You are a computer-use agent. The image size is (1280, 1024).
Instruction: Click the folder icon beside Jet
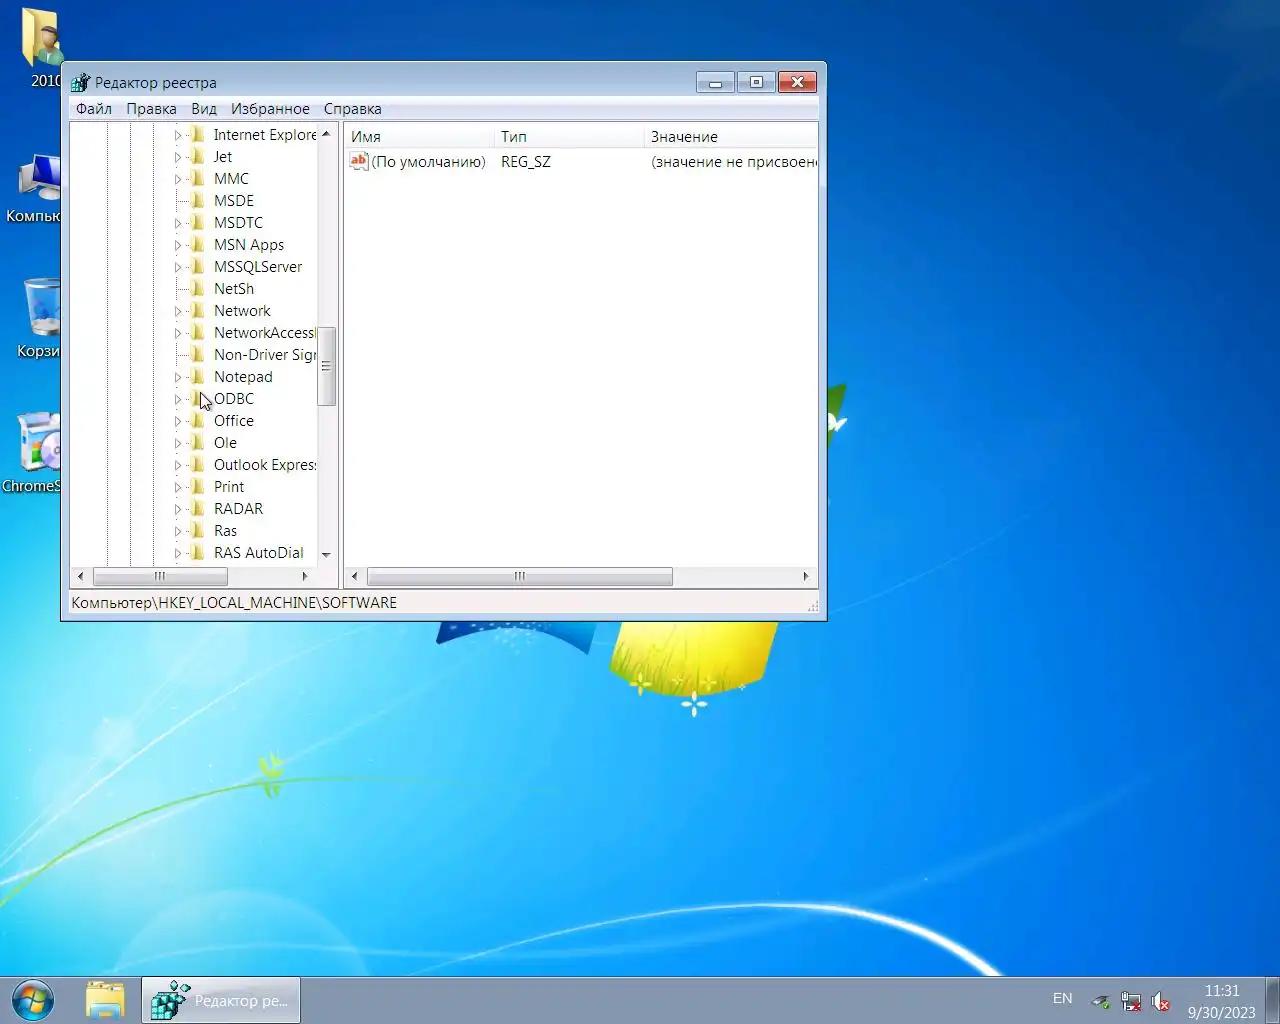(198, 157)
